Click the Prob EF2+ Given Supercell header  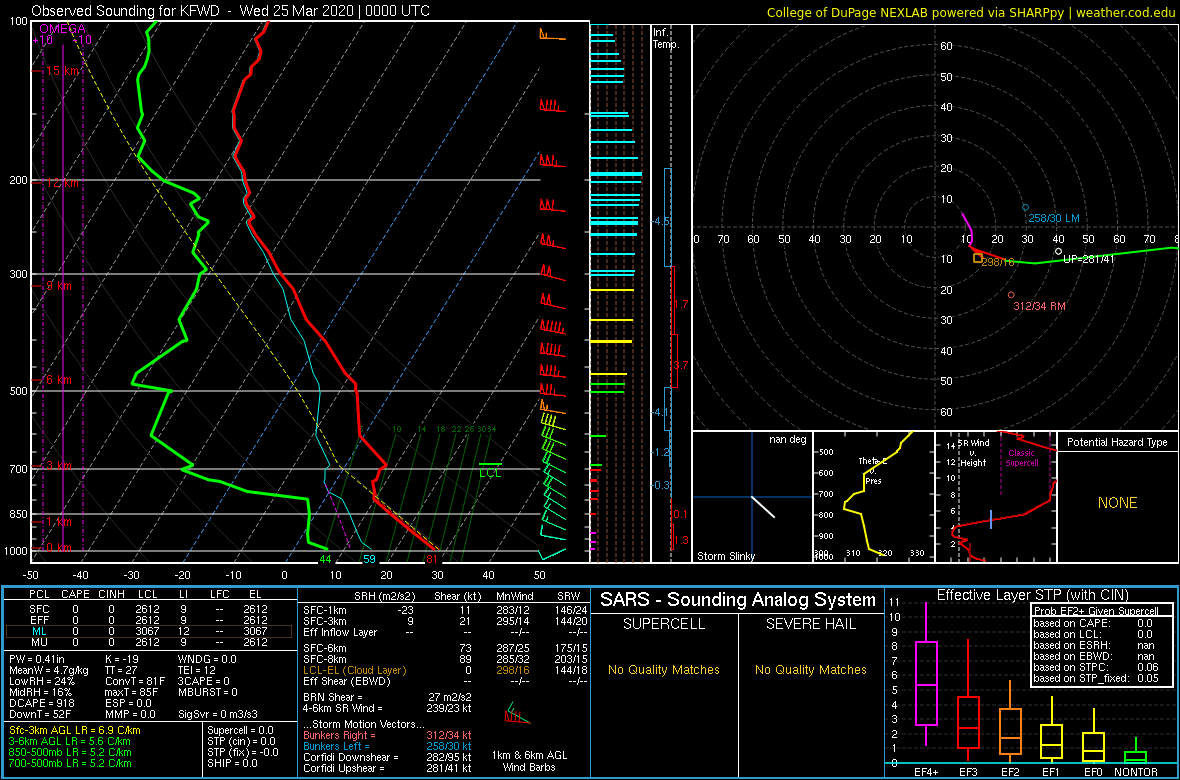tap(1098, 610)
